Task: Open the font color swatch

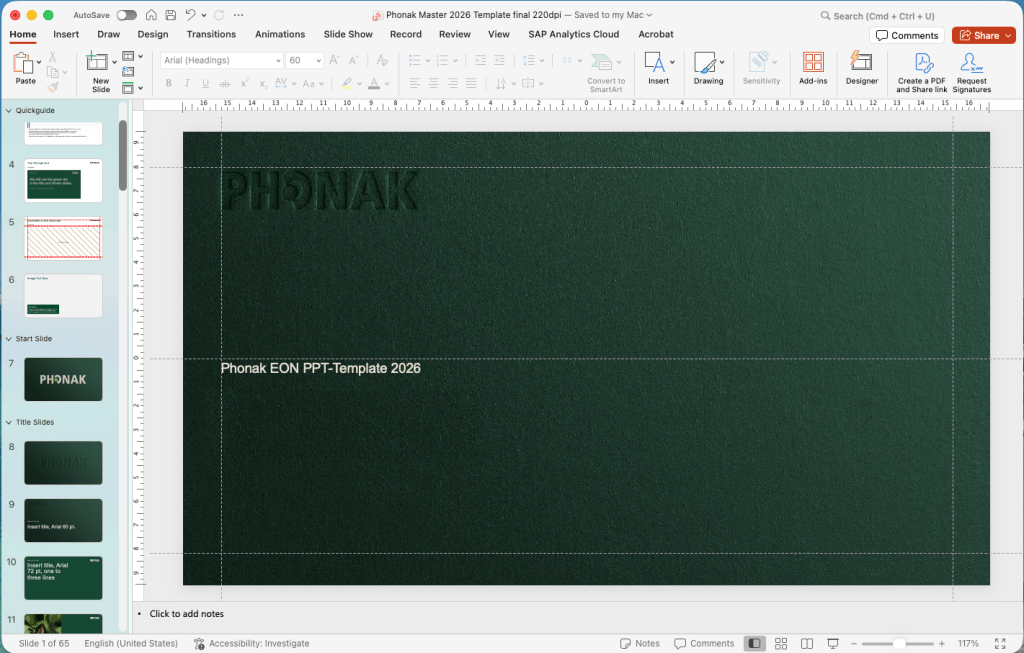Action: coord(374,84)
